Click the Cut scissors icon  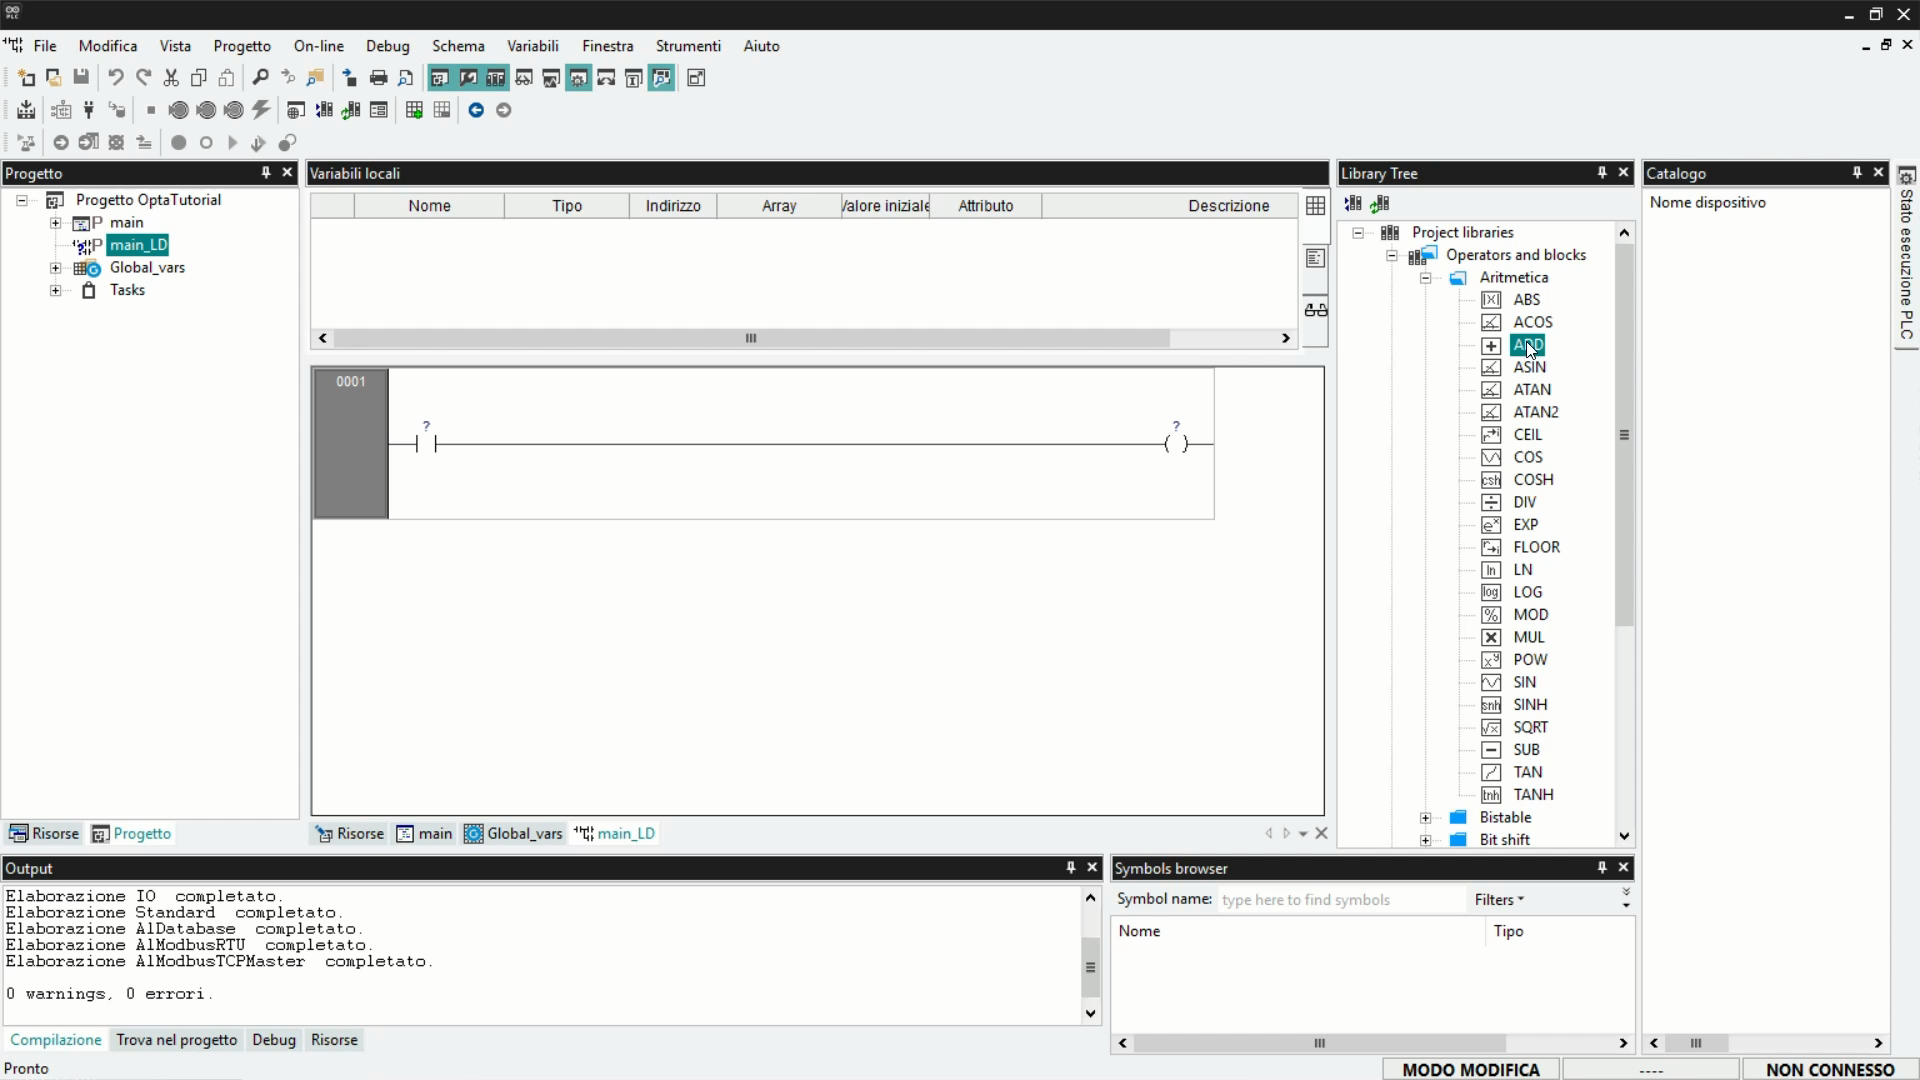point(171,78)
